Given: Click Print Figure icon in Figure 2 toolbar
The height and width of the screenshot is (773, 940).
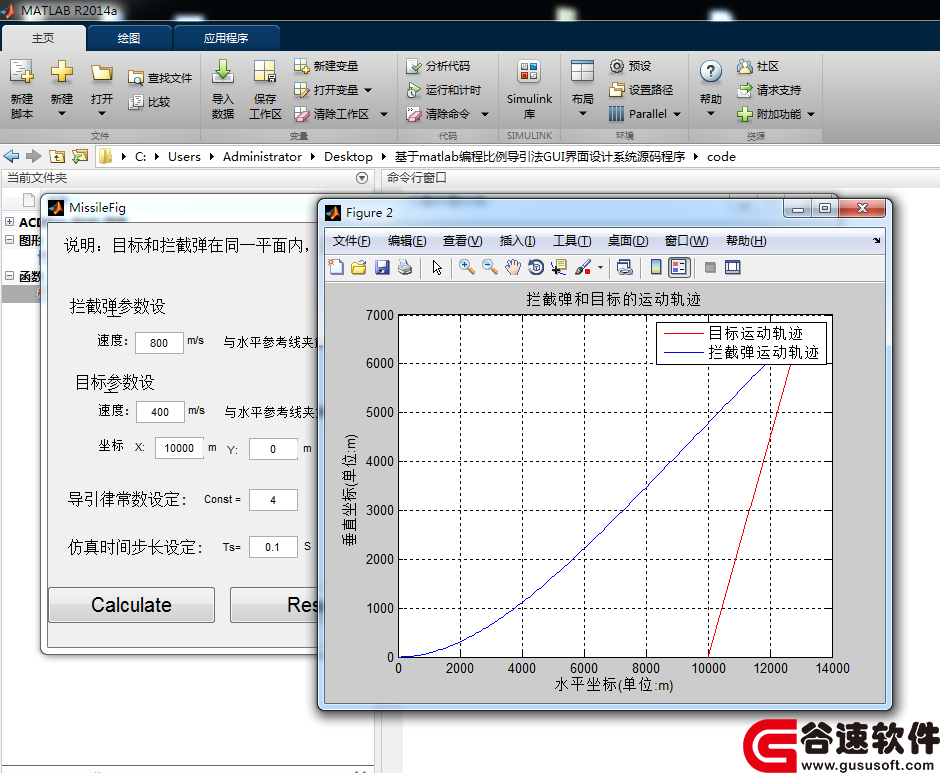Looking at the screenshot, I should click(x=405, y=267).
